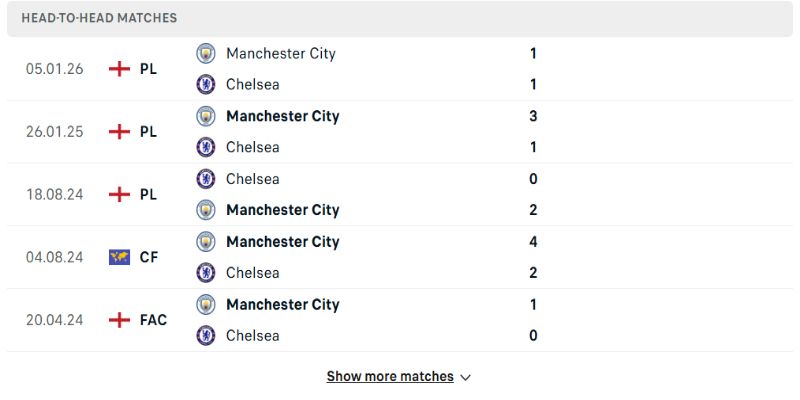The image size is (800, 400).
Task: Click Chelsea crest in 18.08.24 match
Action: coord(206,179)
